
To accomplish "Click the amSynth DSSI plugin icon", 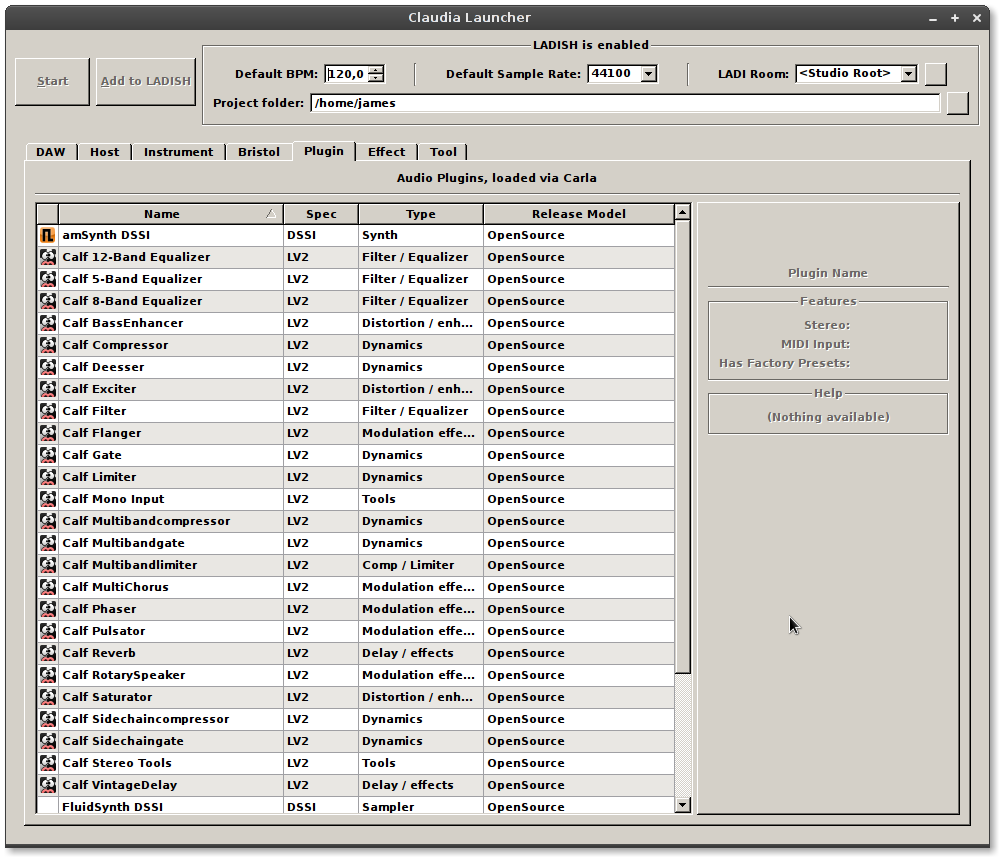I will tap(47, 235).
